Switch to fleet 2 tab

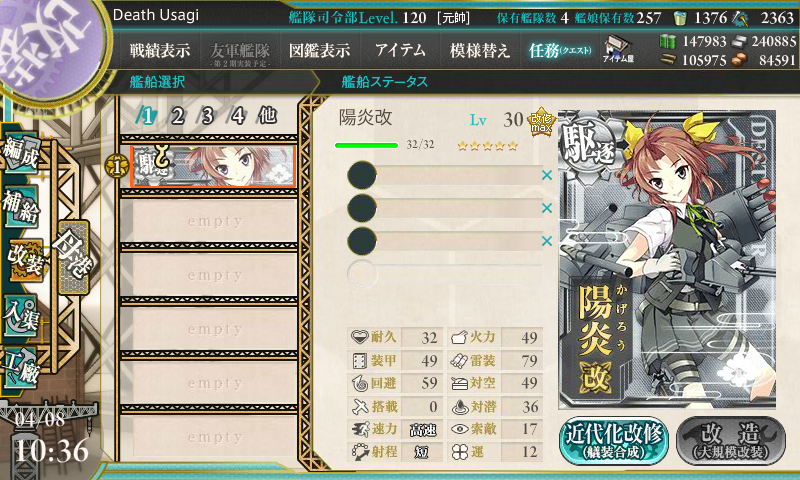[x=177, y=116]
